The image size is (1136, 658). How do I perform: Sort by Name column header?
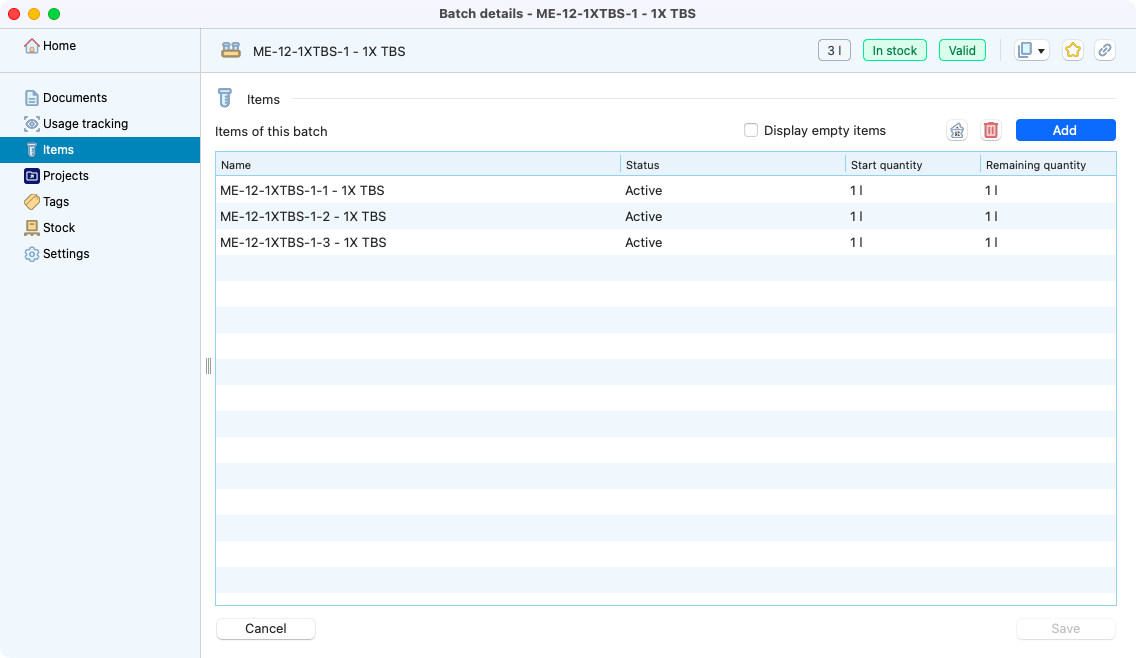tap(417, 165)
